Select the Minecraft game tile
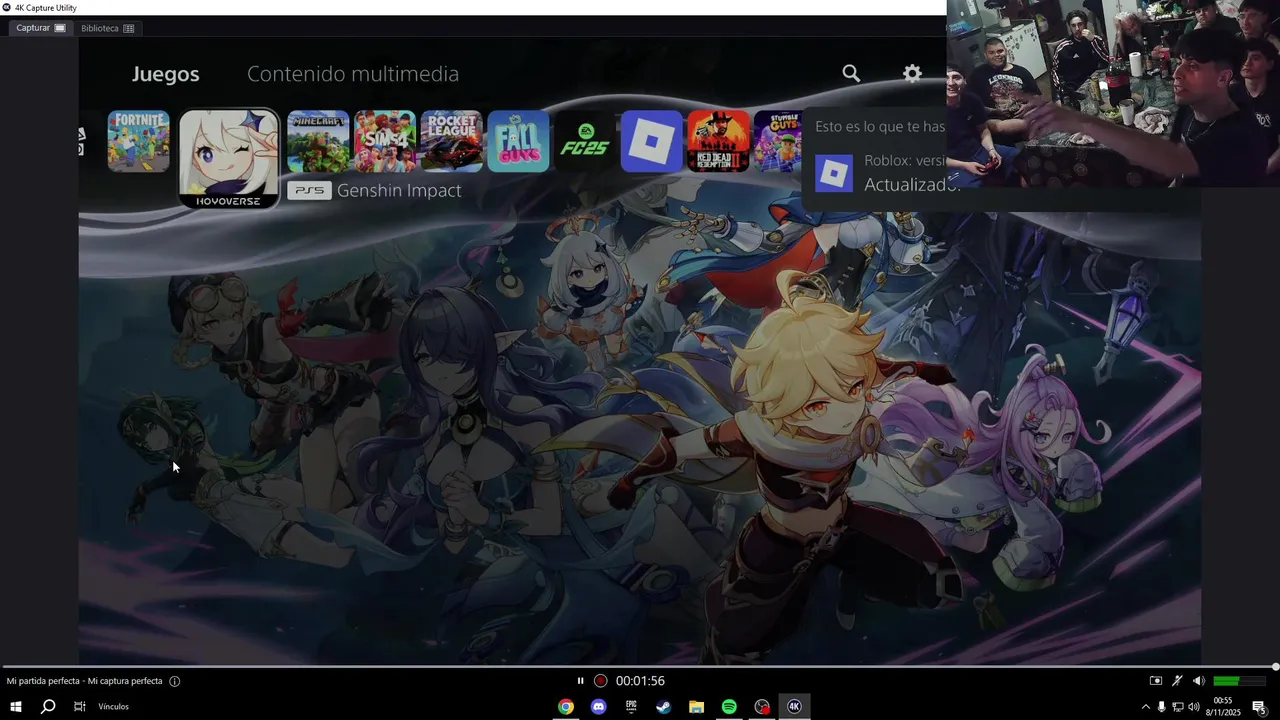 [x=318, y=141]
